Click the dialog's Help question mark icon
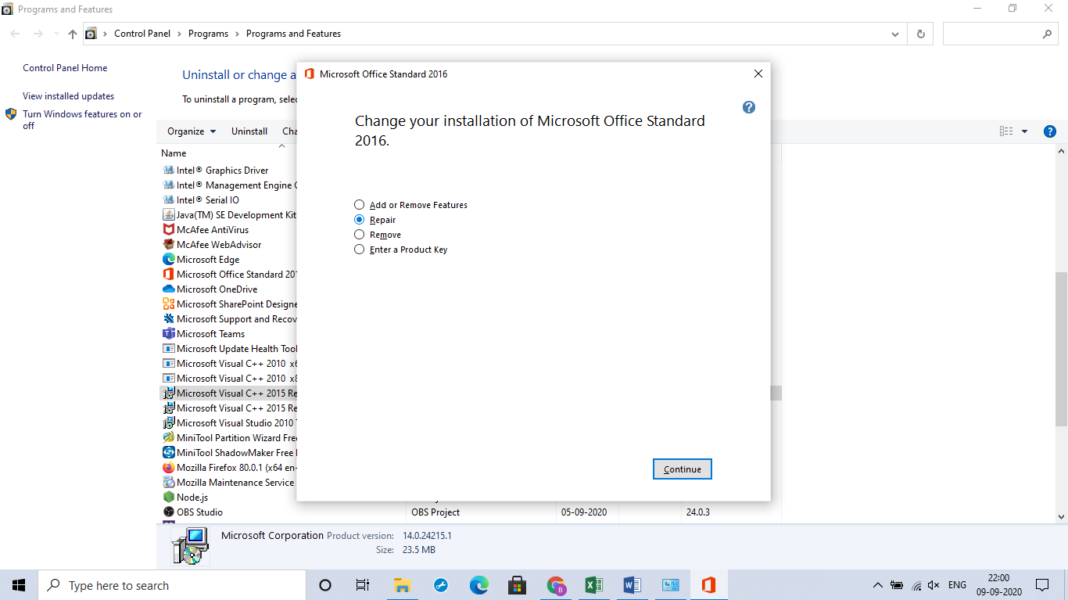Viewport: 1068px width, 600px height. tap(748, 107)
